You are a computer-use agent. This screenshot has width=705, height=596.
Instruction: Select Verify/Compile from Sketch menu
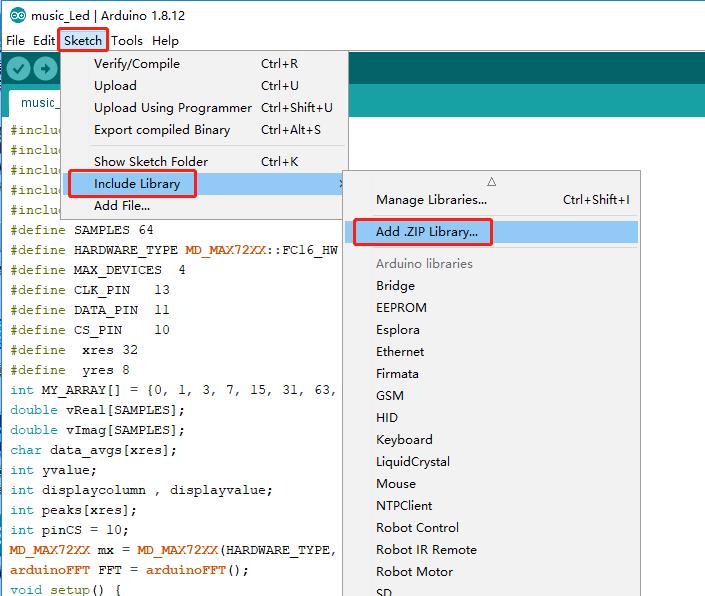coord(137,64)
